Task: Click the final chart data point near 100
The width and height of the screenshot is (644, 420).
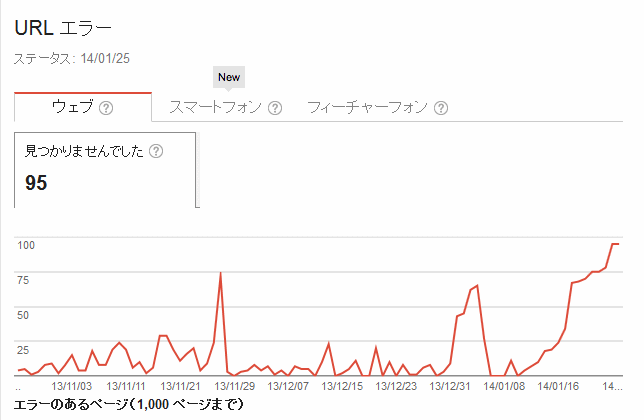Action: point(618,244)
